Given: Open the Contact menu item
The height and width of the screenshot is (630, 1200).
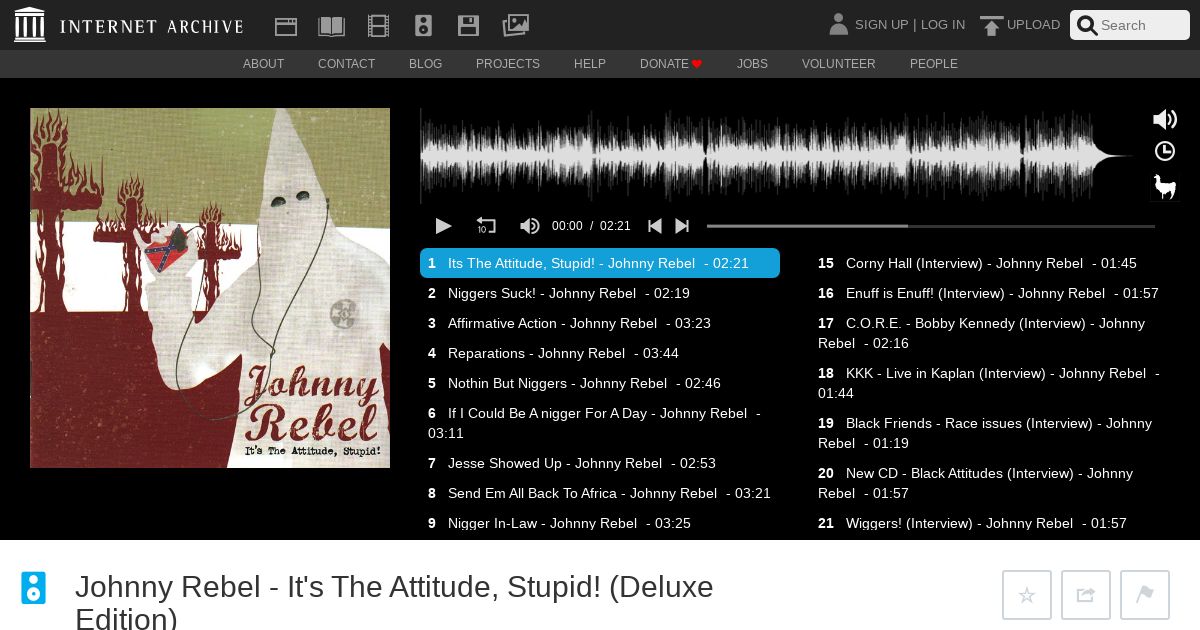Looking at the screenshot, I should (x=346, y=64).
